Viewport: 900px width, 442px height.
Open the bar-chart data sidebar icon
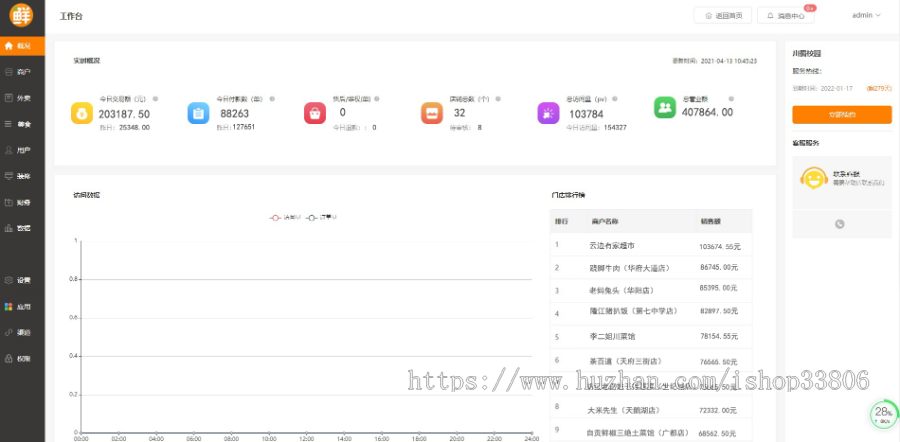pos(9,228)
